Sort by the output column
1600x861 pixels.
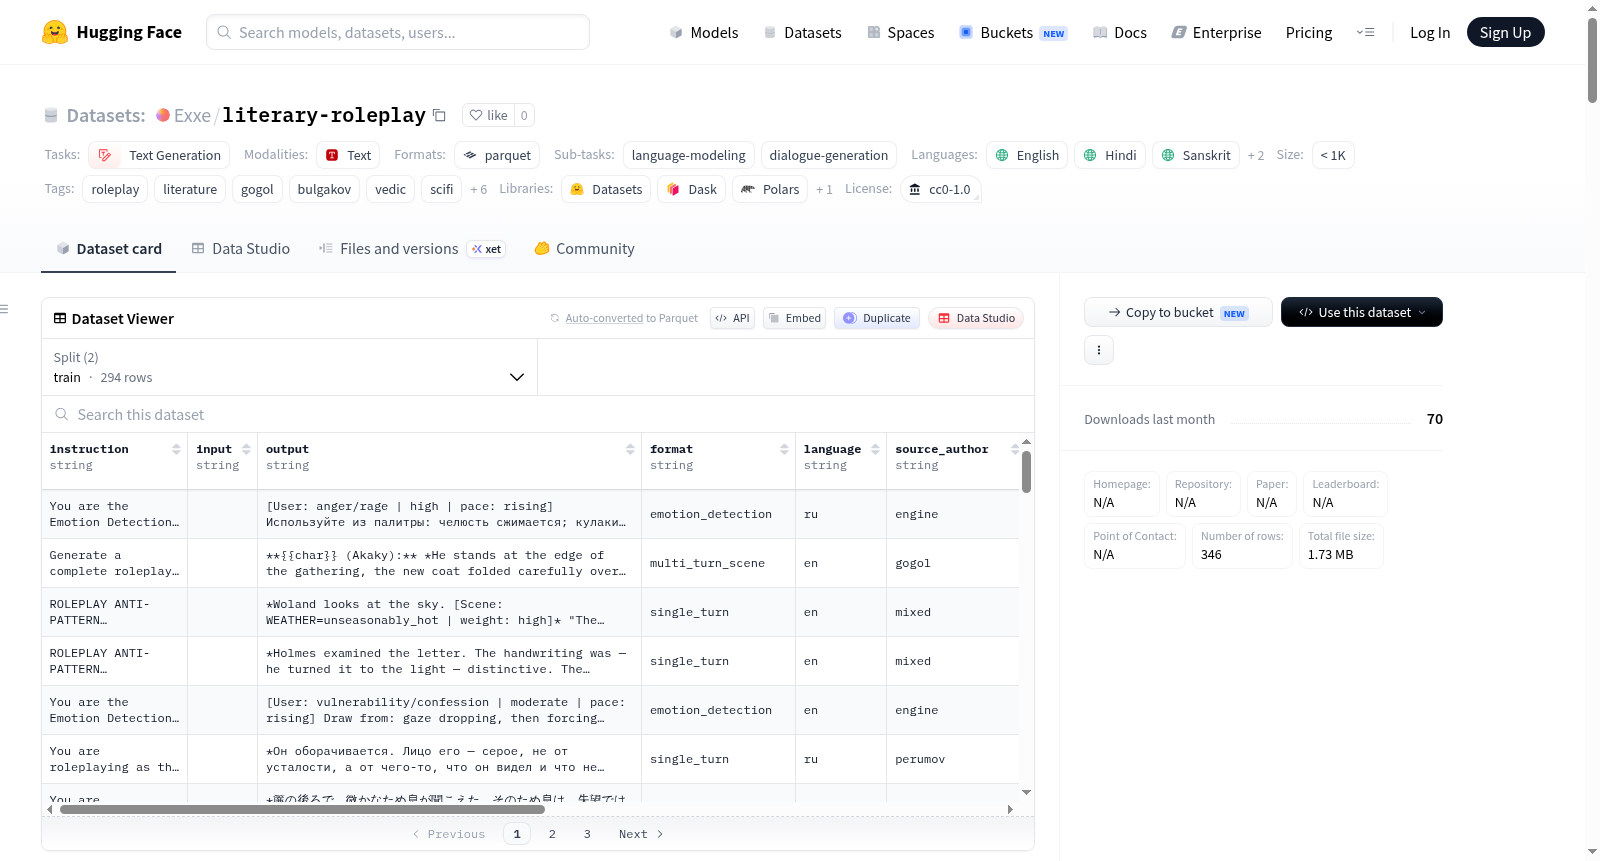pyautogui.click(x=630, y=449)
